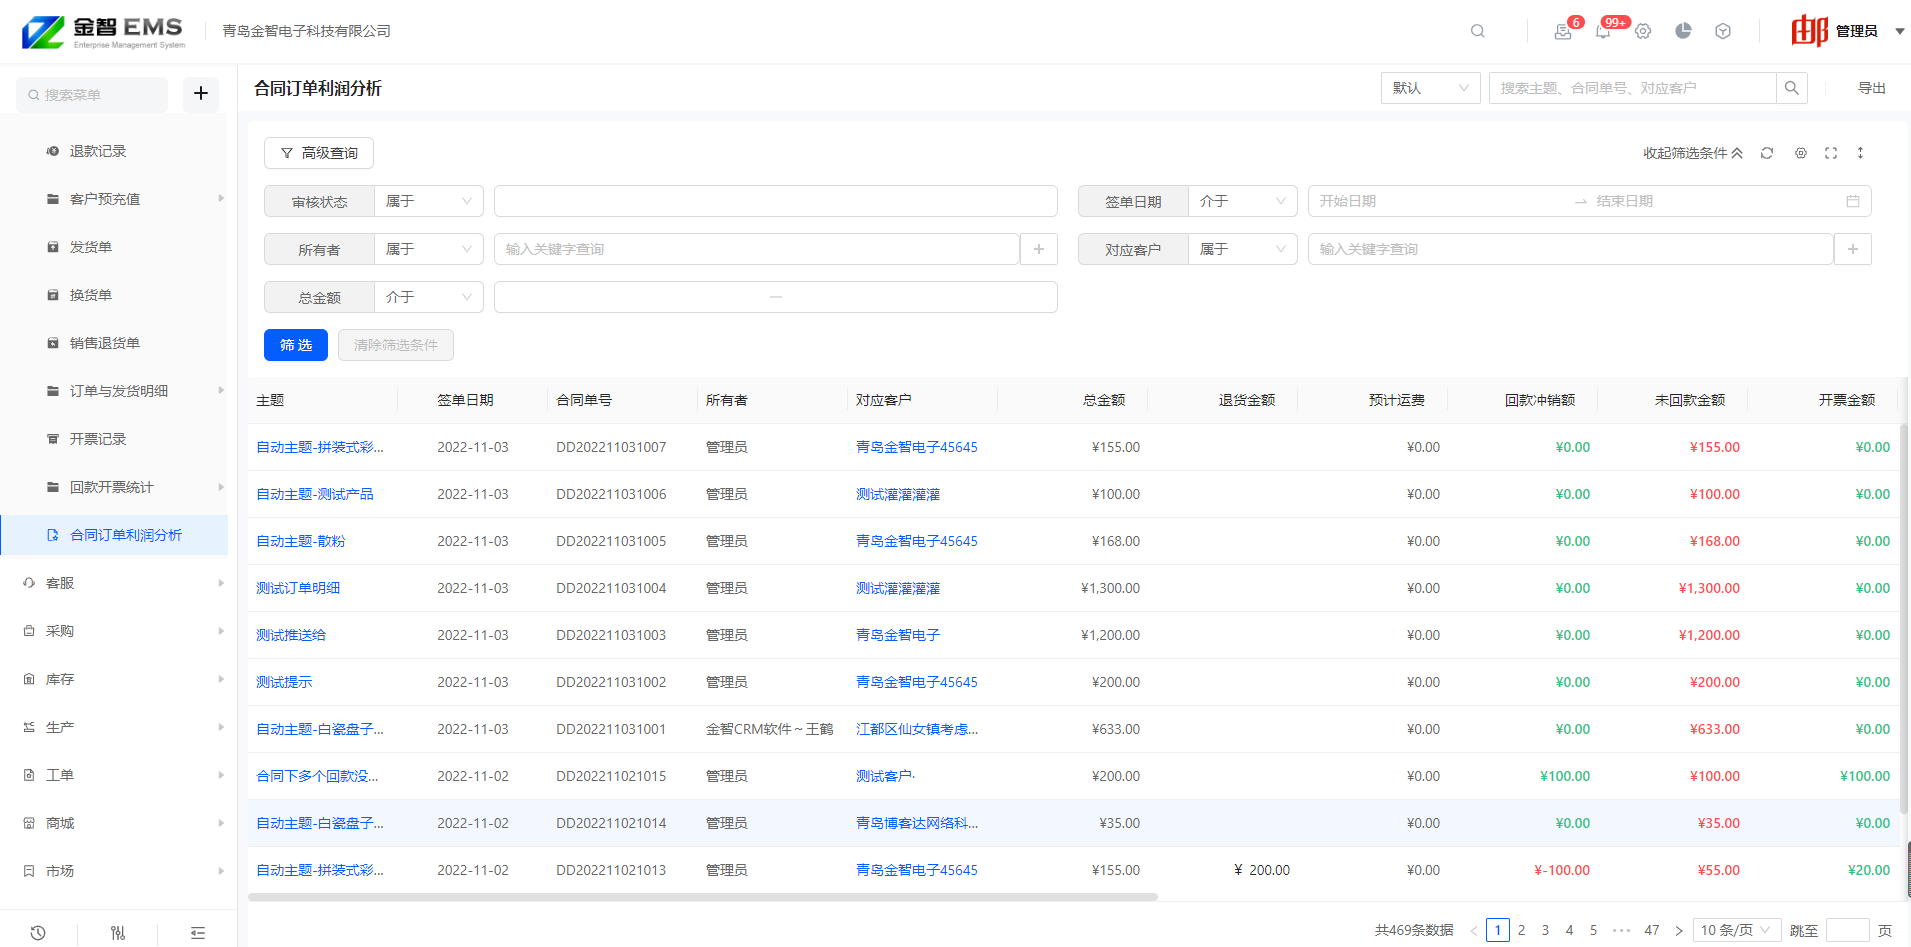
Task: Open table column settings gear icon
Action: click(1800, 153)
